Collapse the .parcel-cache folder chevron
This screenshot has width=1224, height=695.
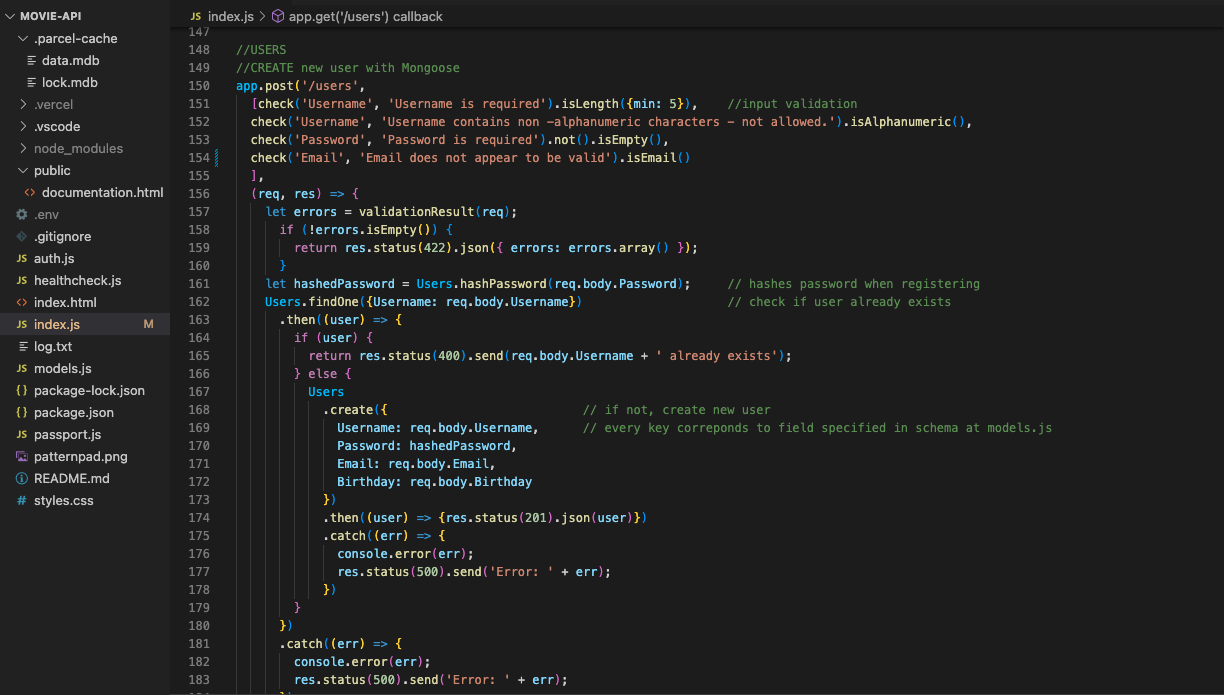tap(24, 39)
